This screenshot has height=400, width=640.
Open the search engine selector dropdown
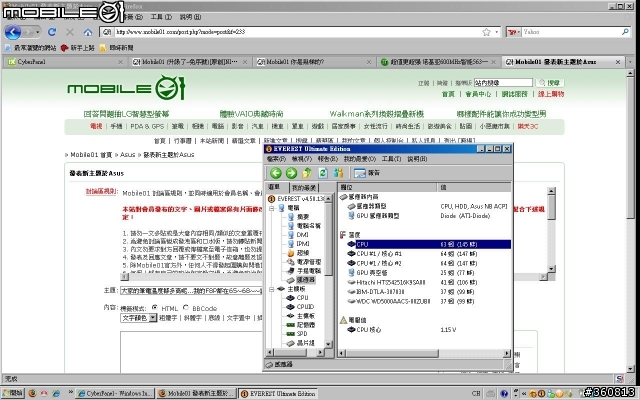513,32
